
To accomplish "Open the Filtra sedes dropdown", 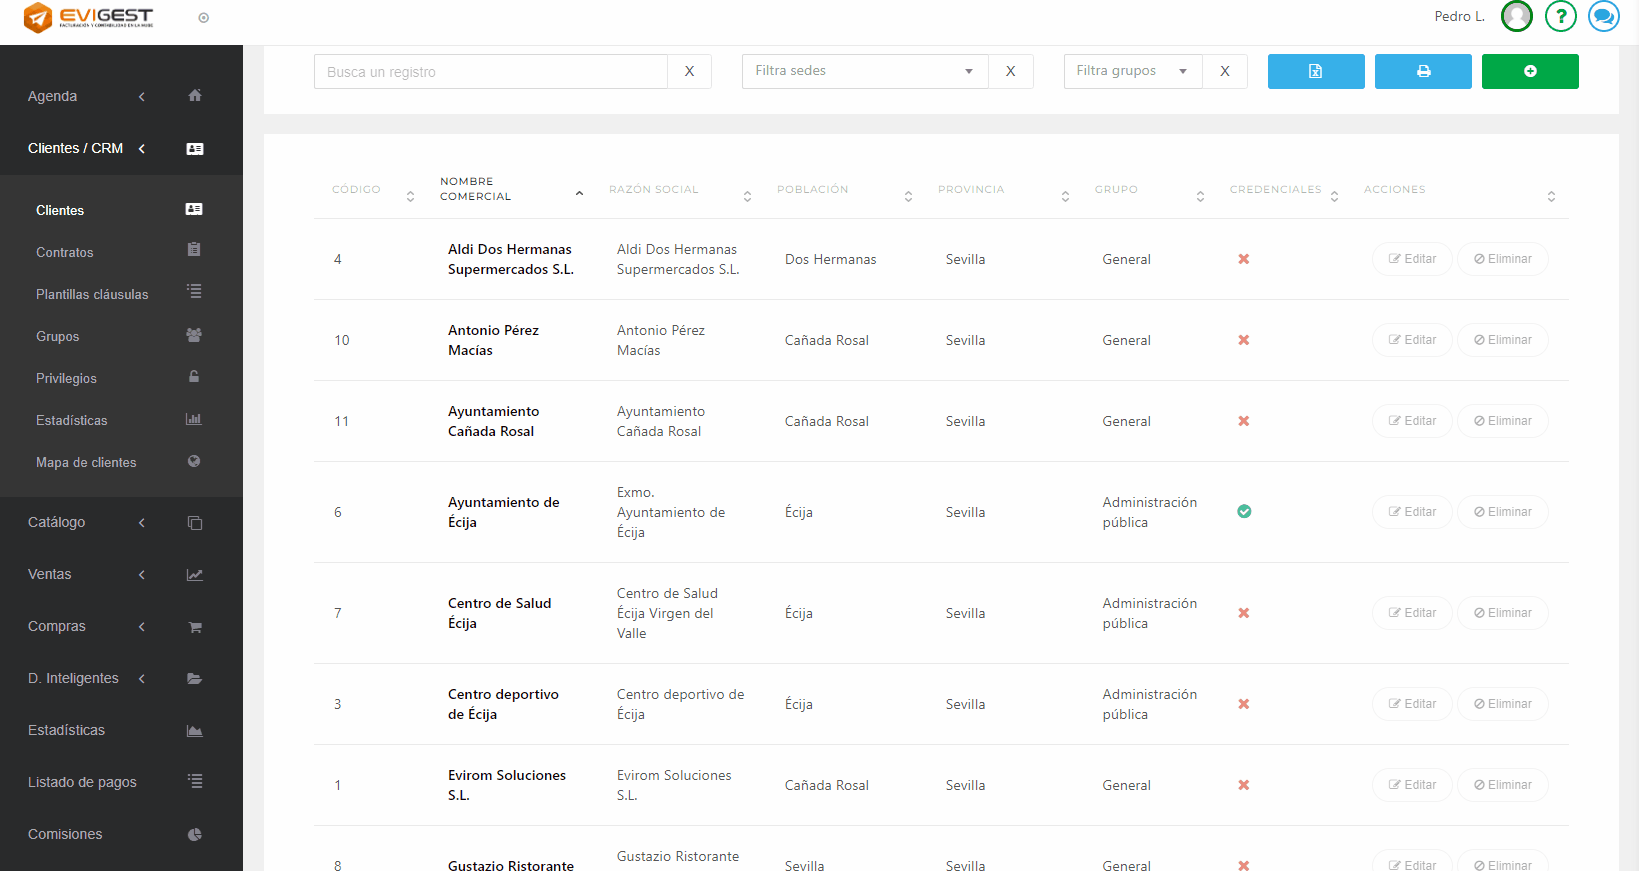I will click(864, 71).
